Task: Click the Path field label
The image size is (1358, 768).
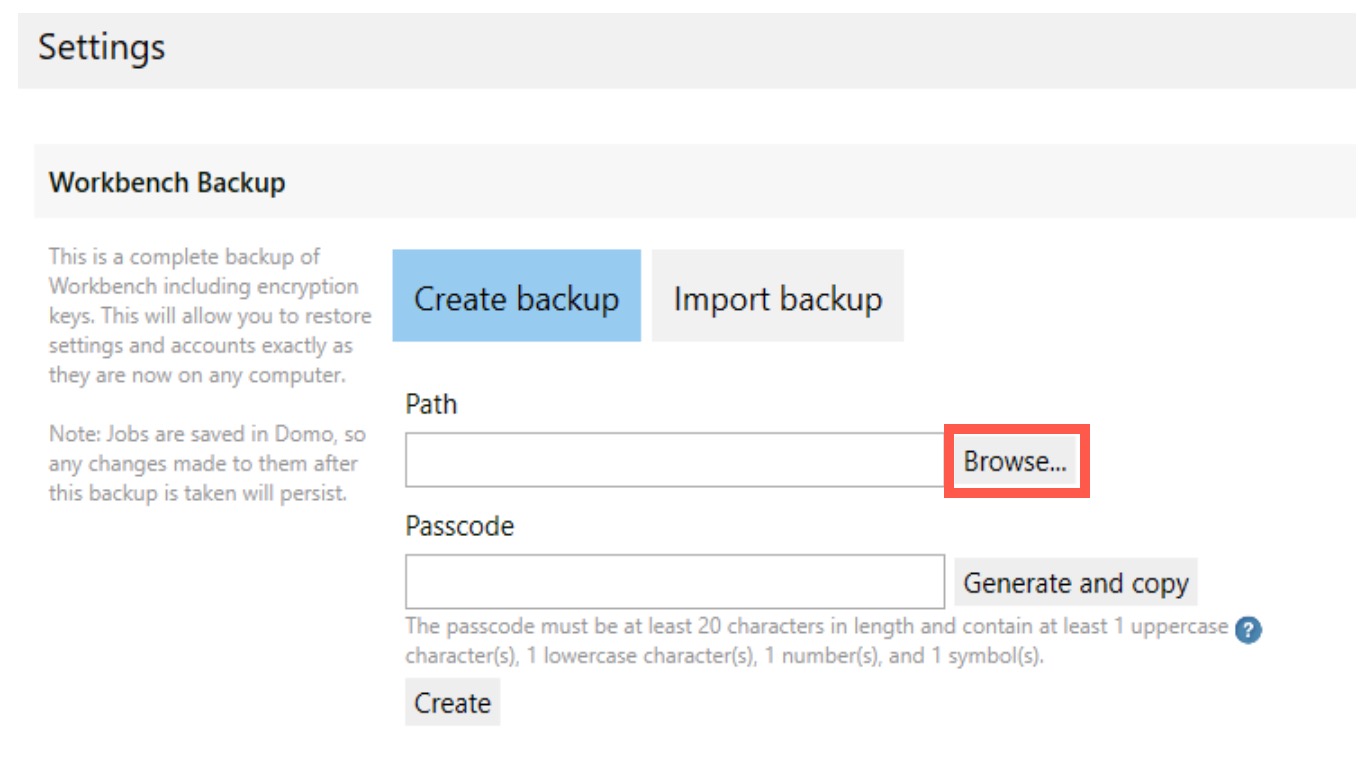Action: click(431, 404)
